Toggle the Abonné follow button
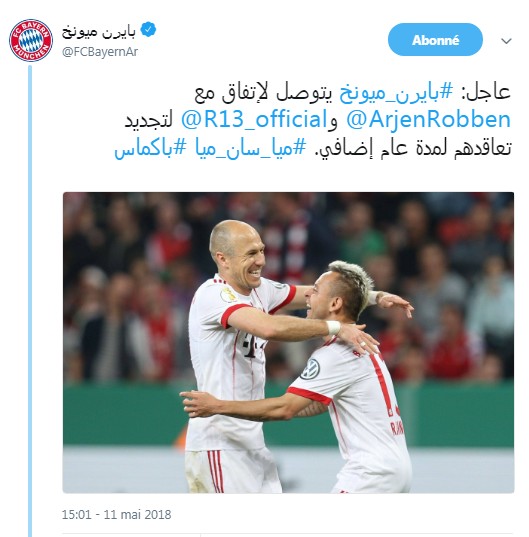529x537 pixels. click(435, 40)
